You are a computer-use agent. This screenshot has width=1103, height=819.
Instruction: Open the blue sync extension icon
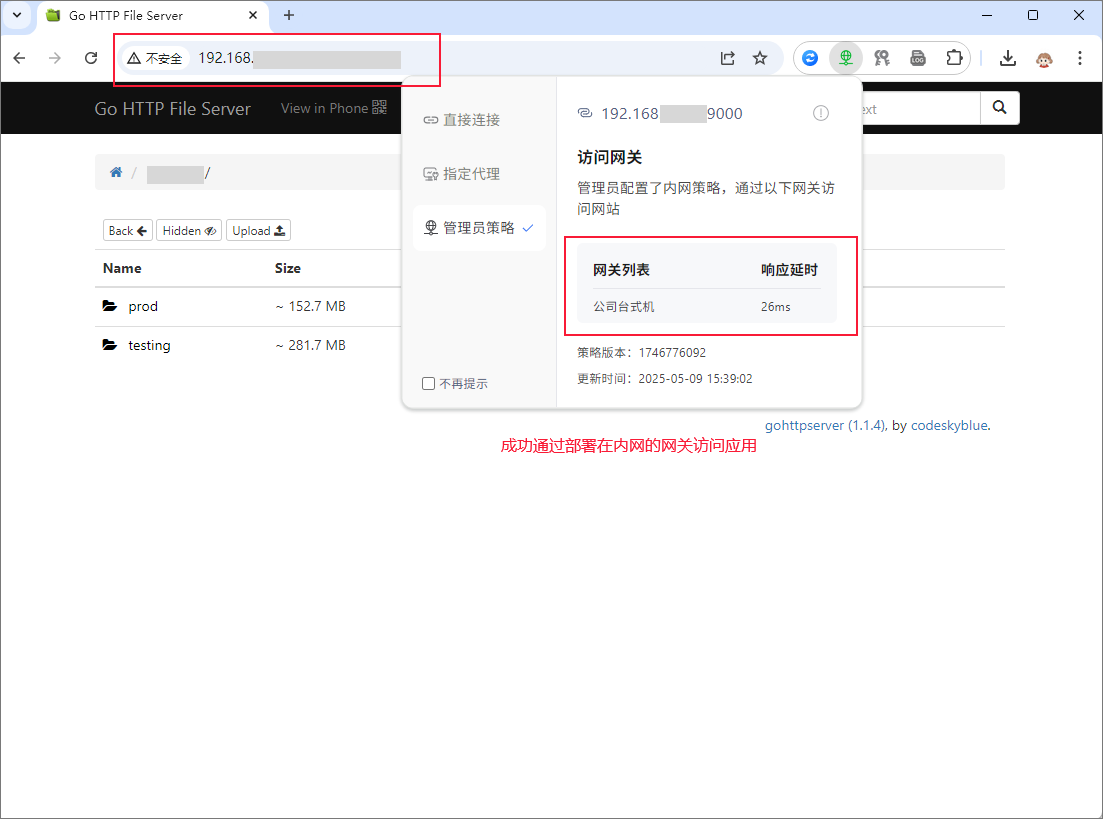(x=810, y=58)
